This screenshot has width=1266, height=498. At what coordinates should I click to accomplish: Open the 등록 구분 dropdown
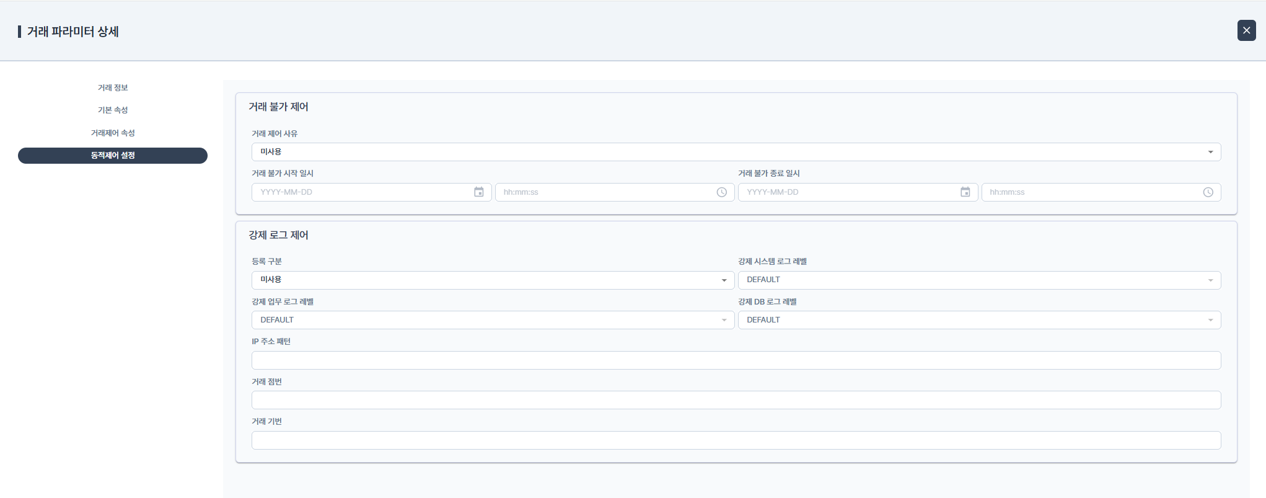[x=493, y=280]
